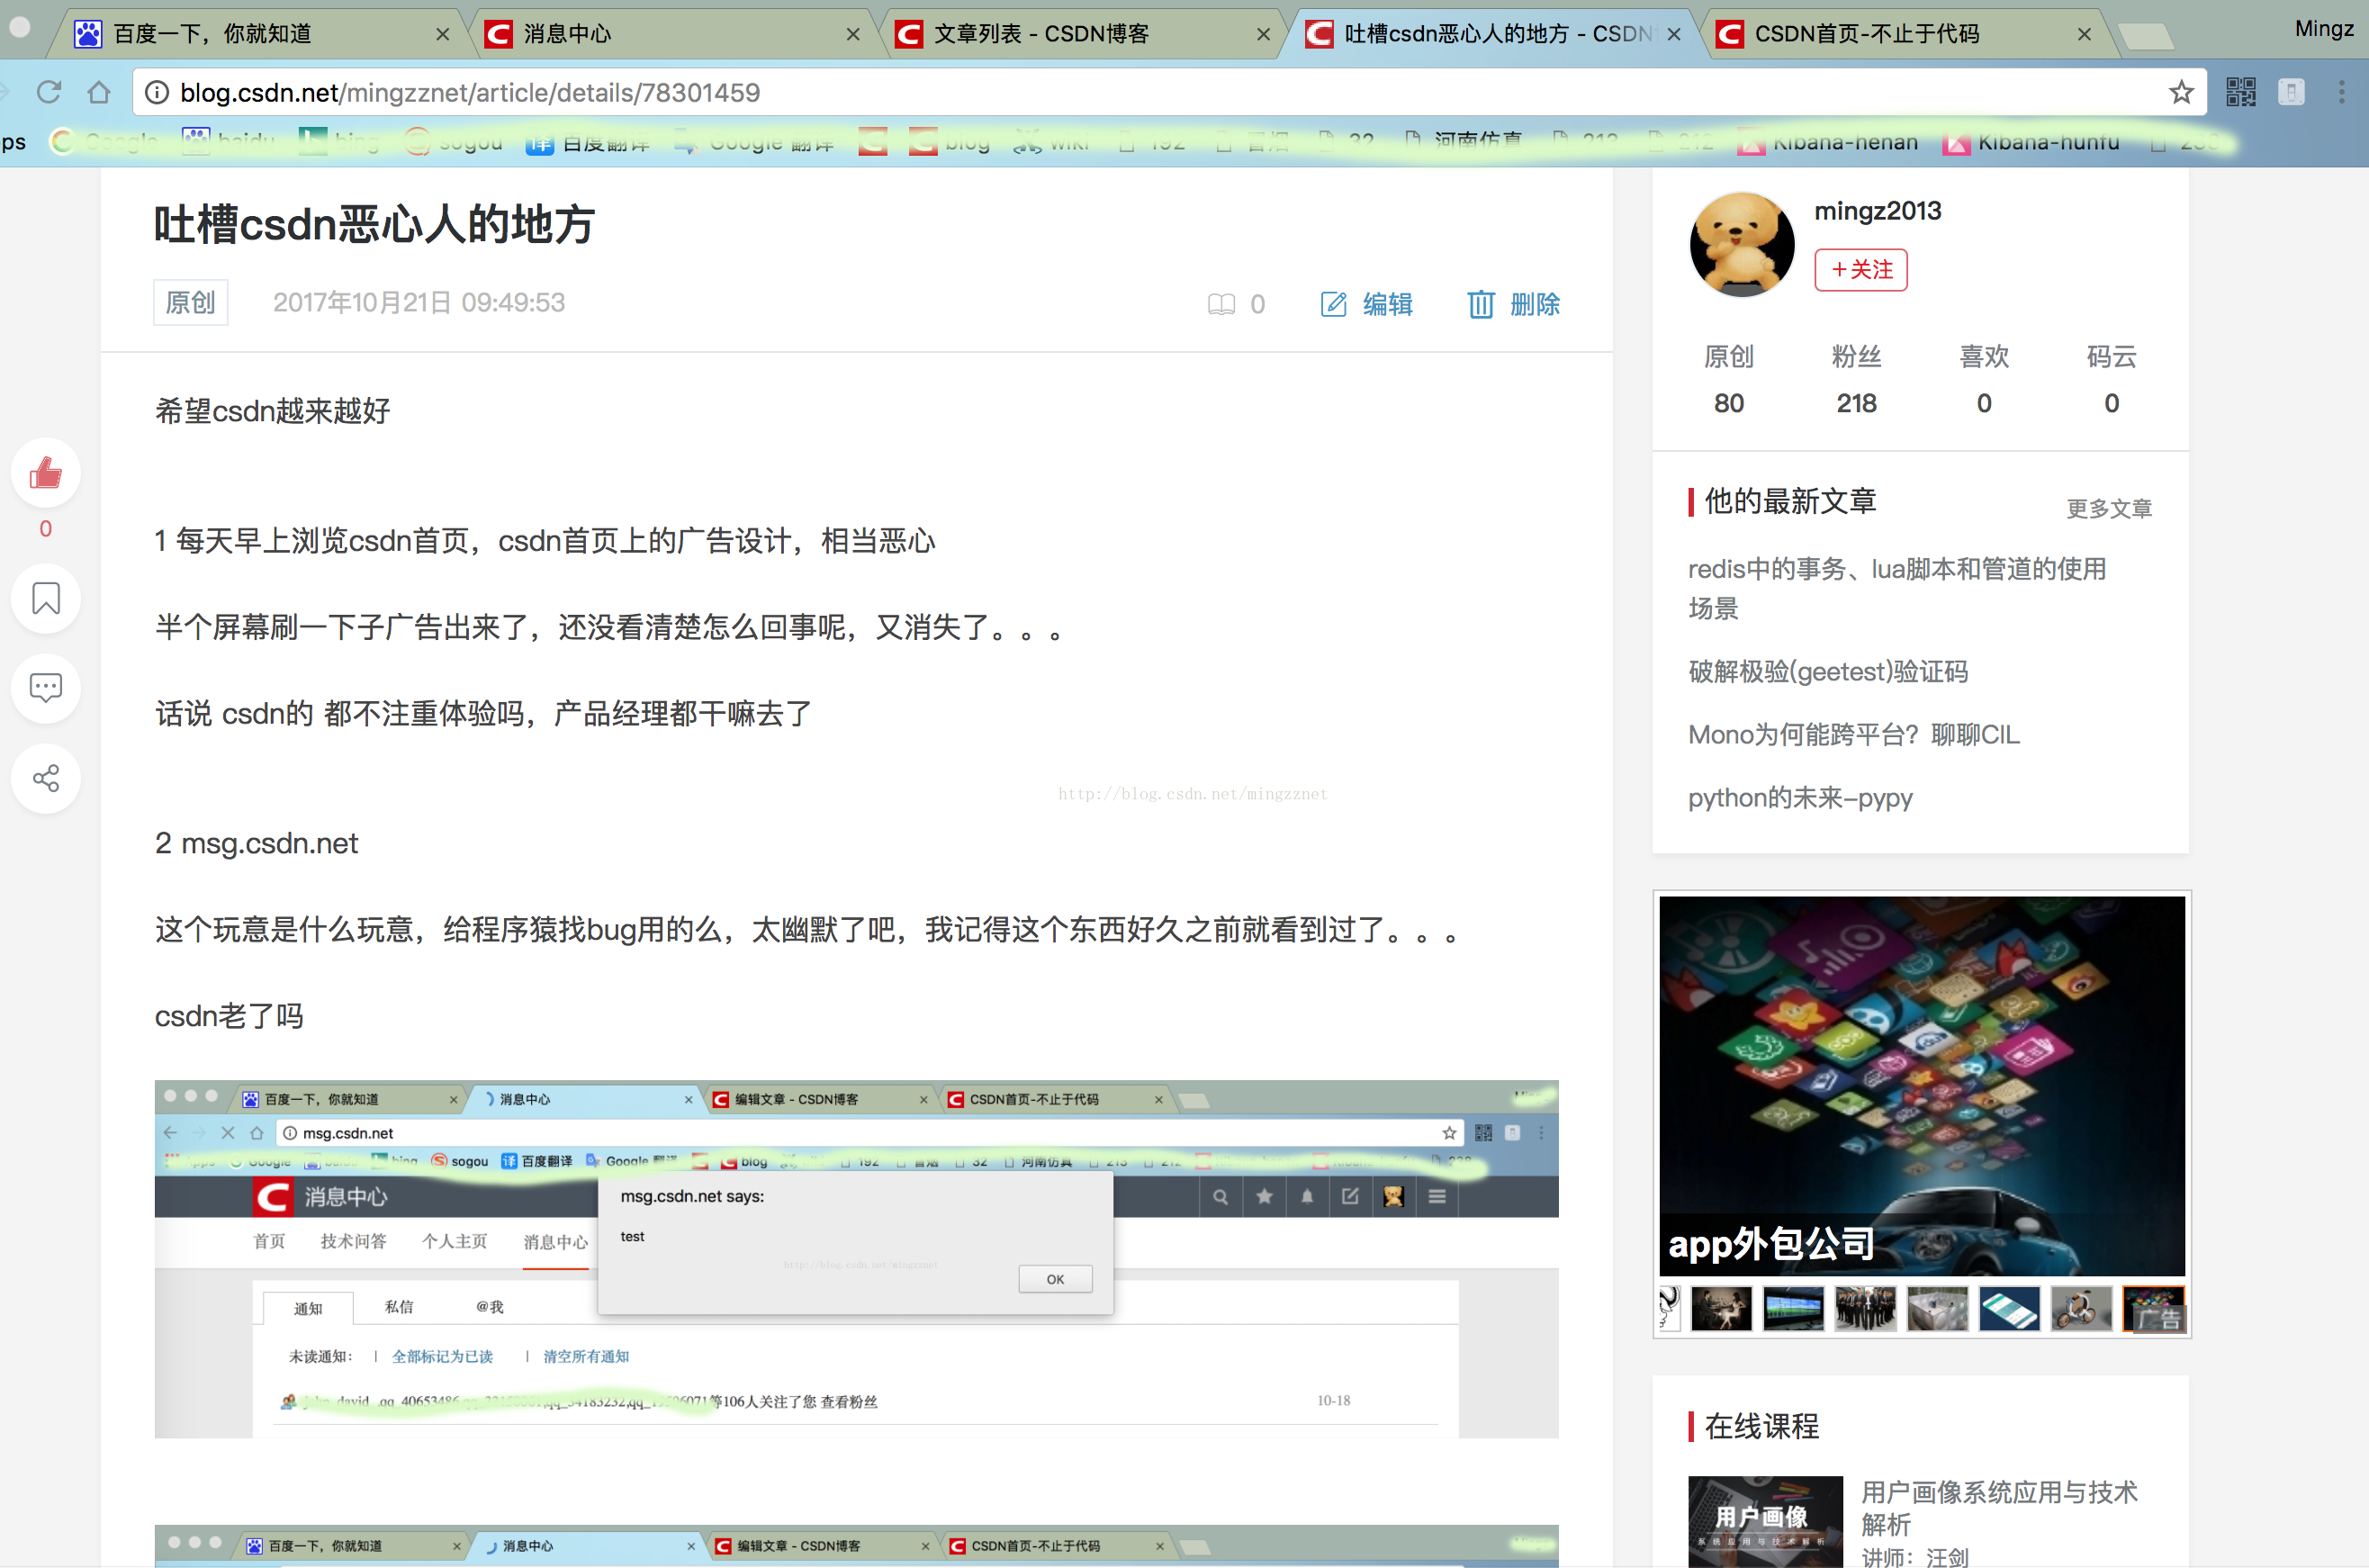Open the gray extension icon beside QR code
The image size is (2369, 1568).
[2291, 92]
